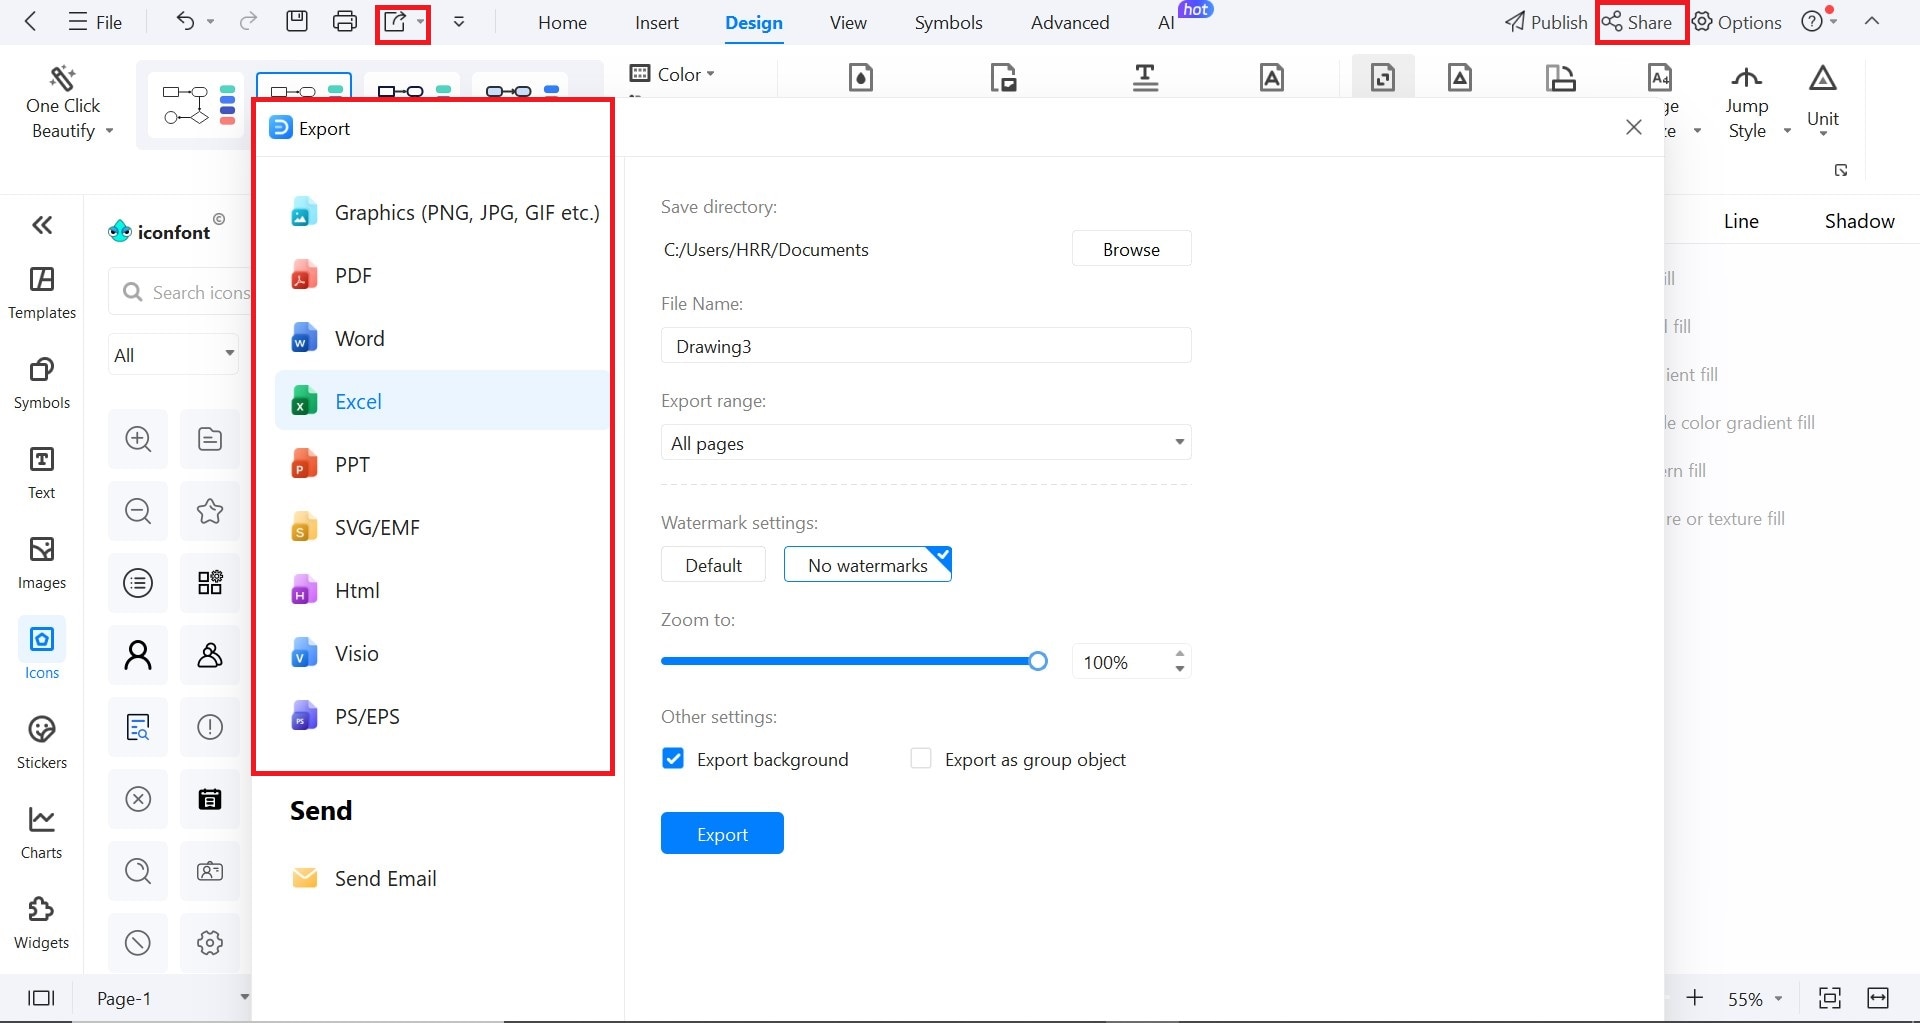Click the Zoom to slider handle

click(x=1038, y=661)
